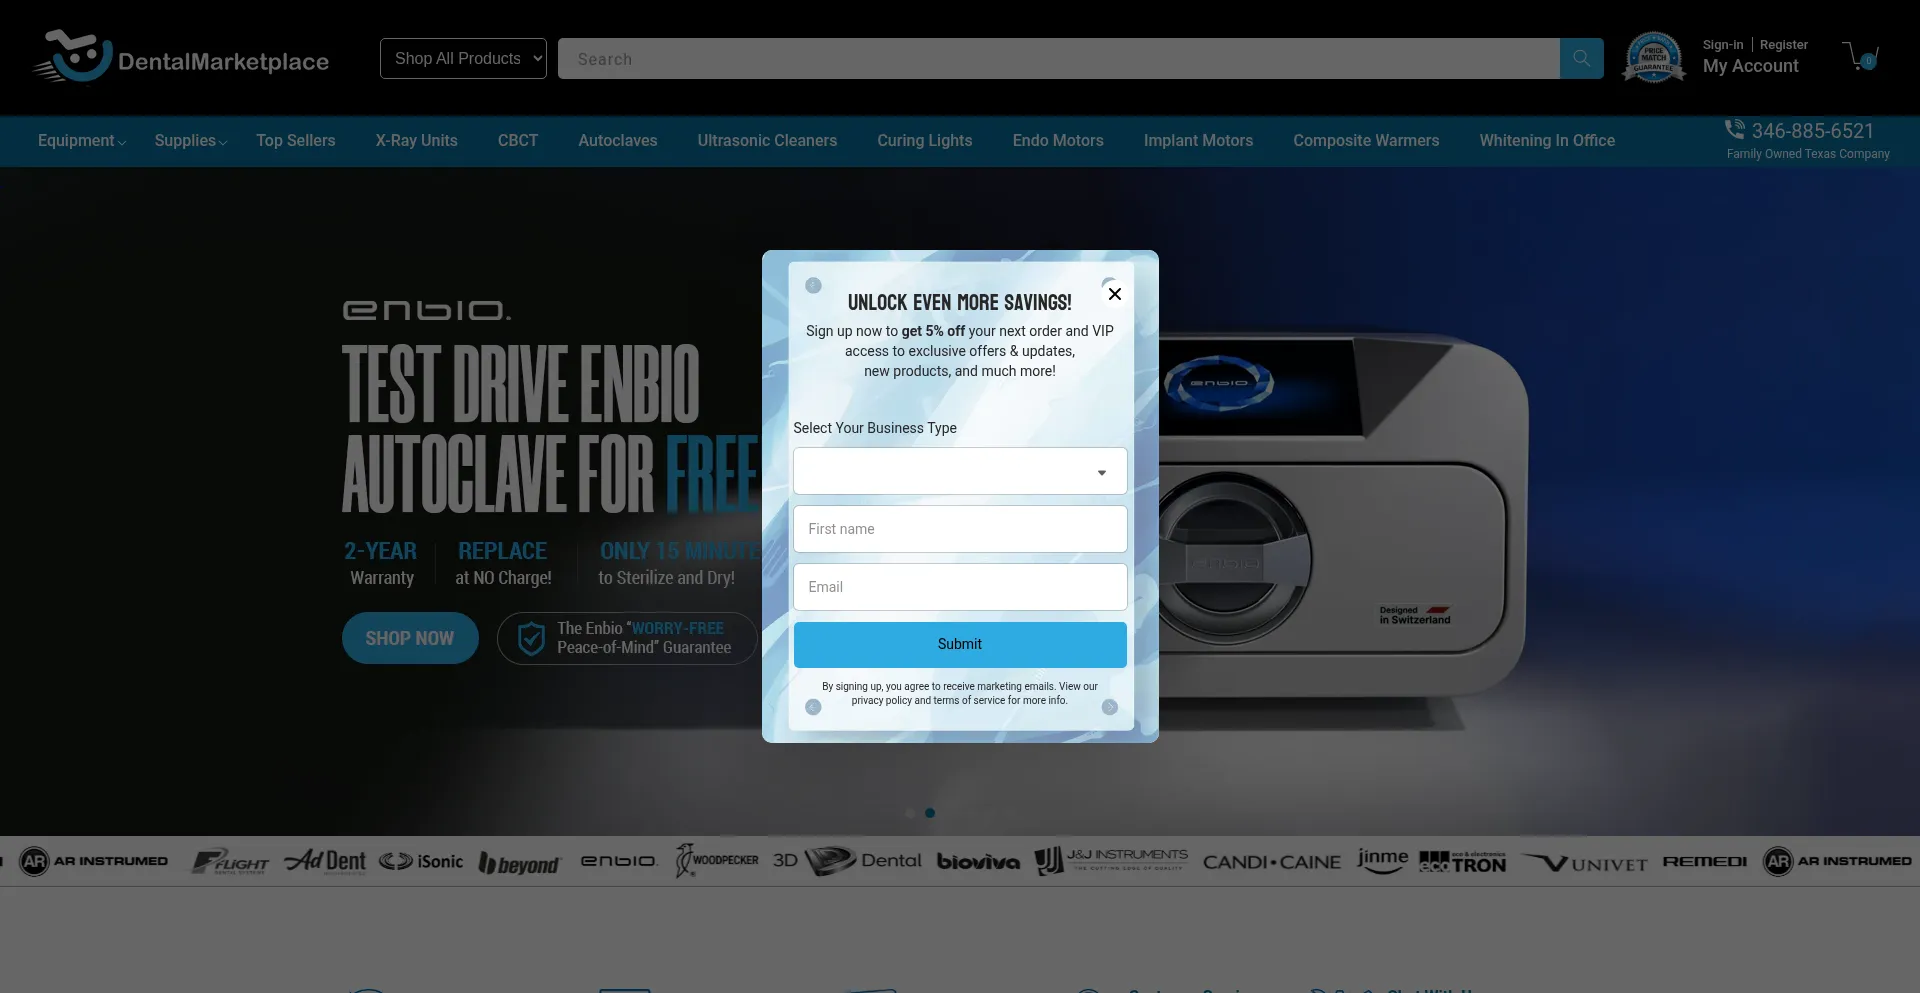This screenshot has height=993, width=1920.
Task: Call the 346-885-6521 phone link
Action: [1813, 131]
